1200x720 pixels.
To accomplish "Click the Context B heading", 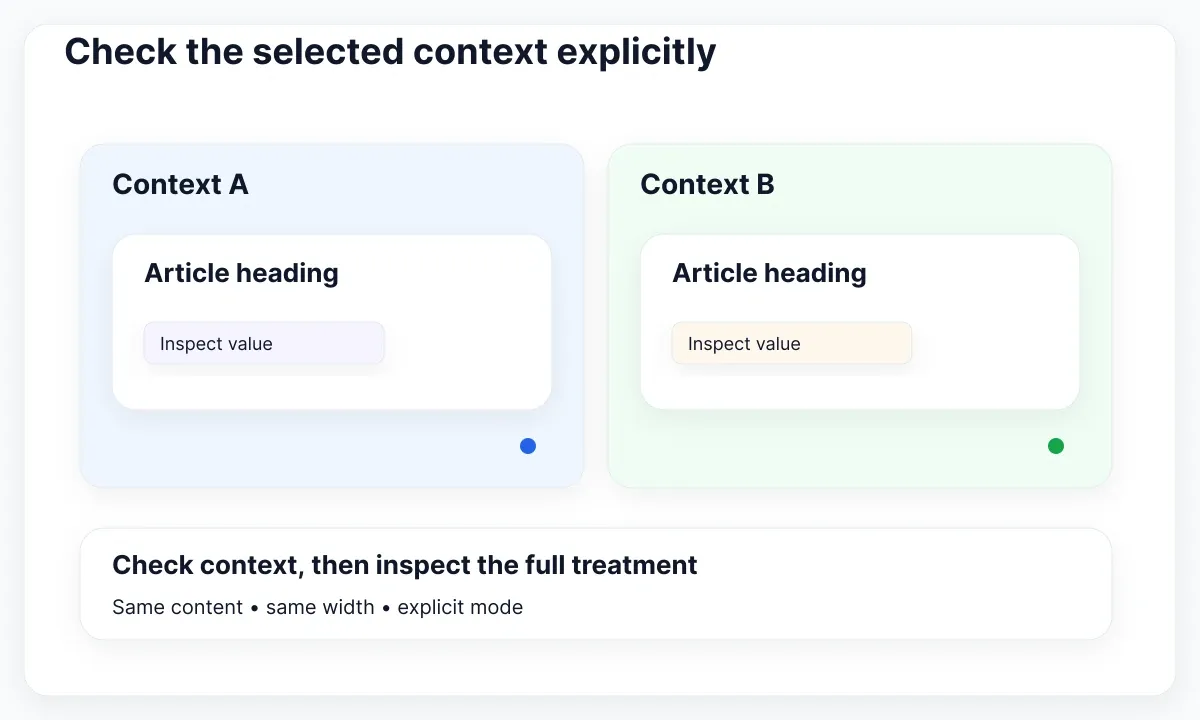I will [707, 184].
